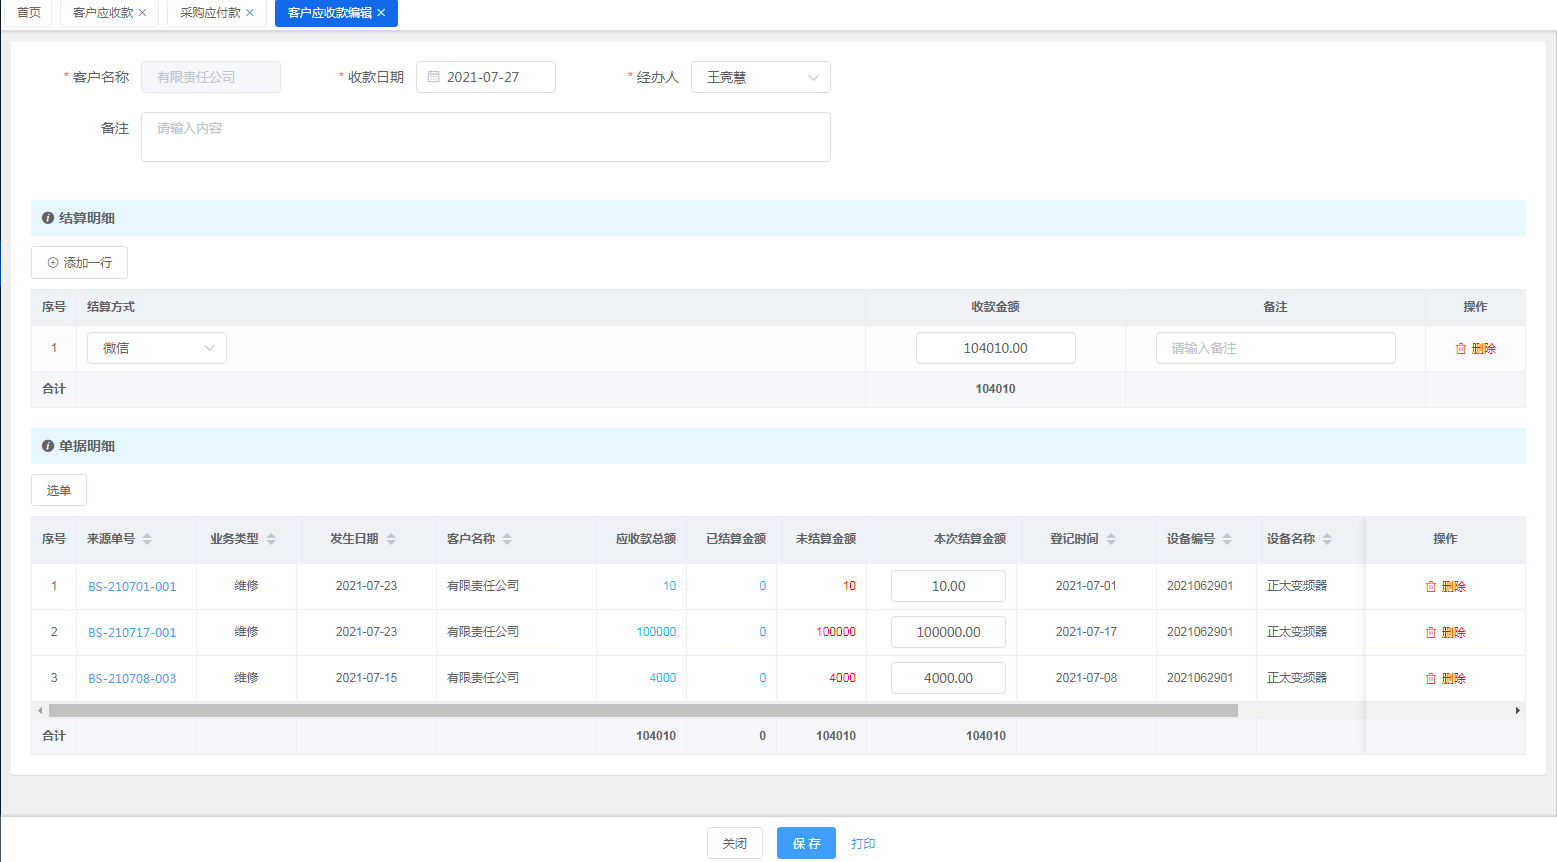
Task: Click the 打印 link at bottom
Action: pyautogui.click(x=863, y=843)
